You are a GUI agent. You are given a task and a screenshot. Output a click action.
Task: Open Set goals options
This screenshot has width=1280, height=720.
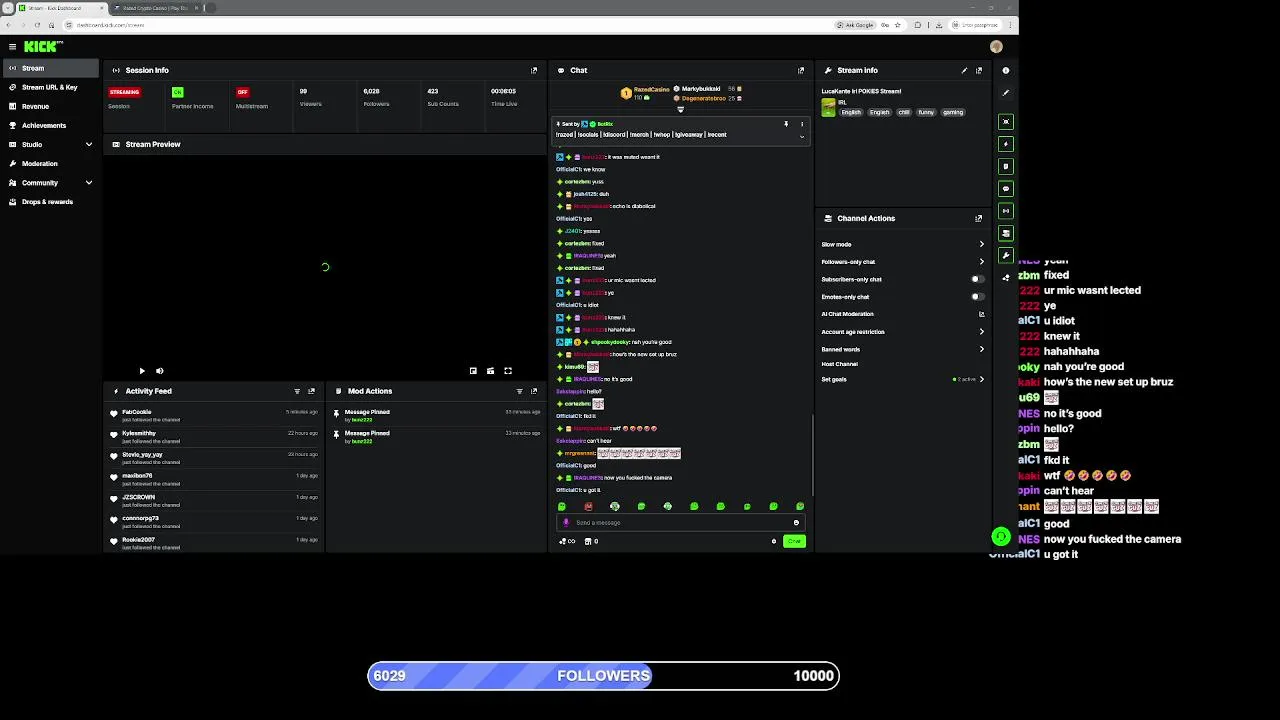click(902, 379)
